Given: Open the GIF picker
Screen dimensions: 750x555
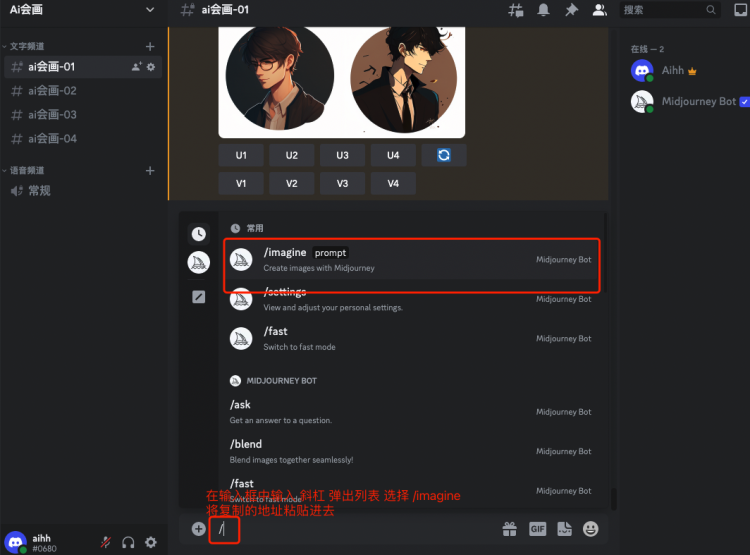Looking at the screenshot, I should tap(538, 529).
